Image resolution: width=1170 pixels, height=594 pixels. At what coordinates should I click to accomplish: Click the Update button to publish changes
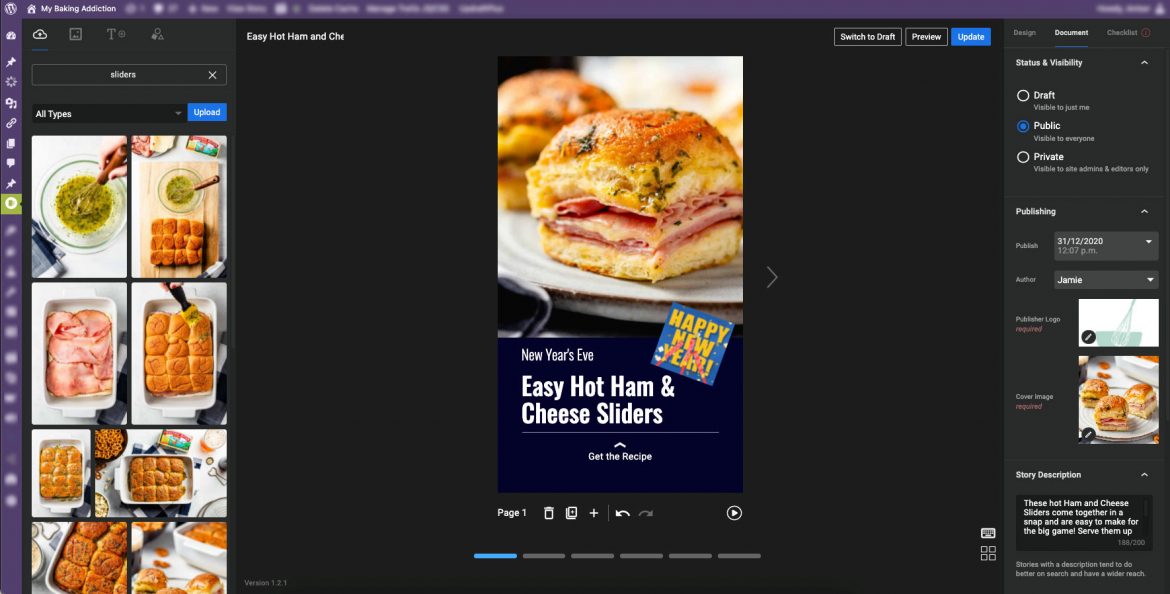click(970, 36)
